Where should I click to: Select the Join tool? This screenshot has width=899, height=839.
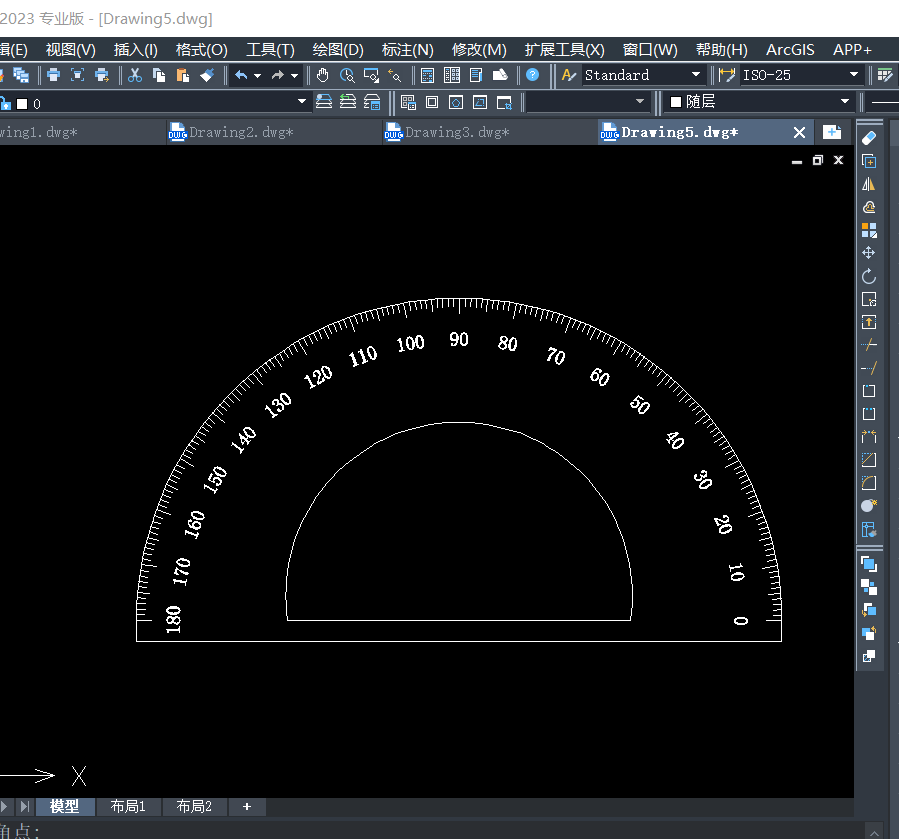(x=869, y=437)
